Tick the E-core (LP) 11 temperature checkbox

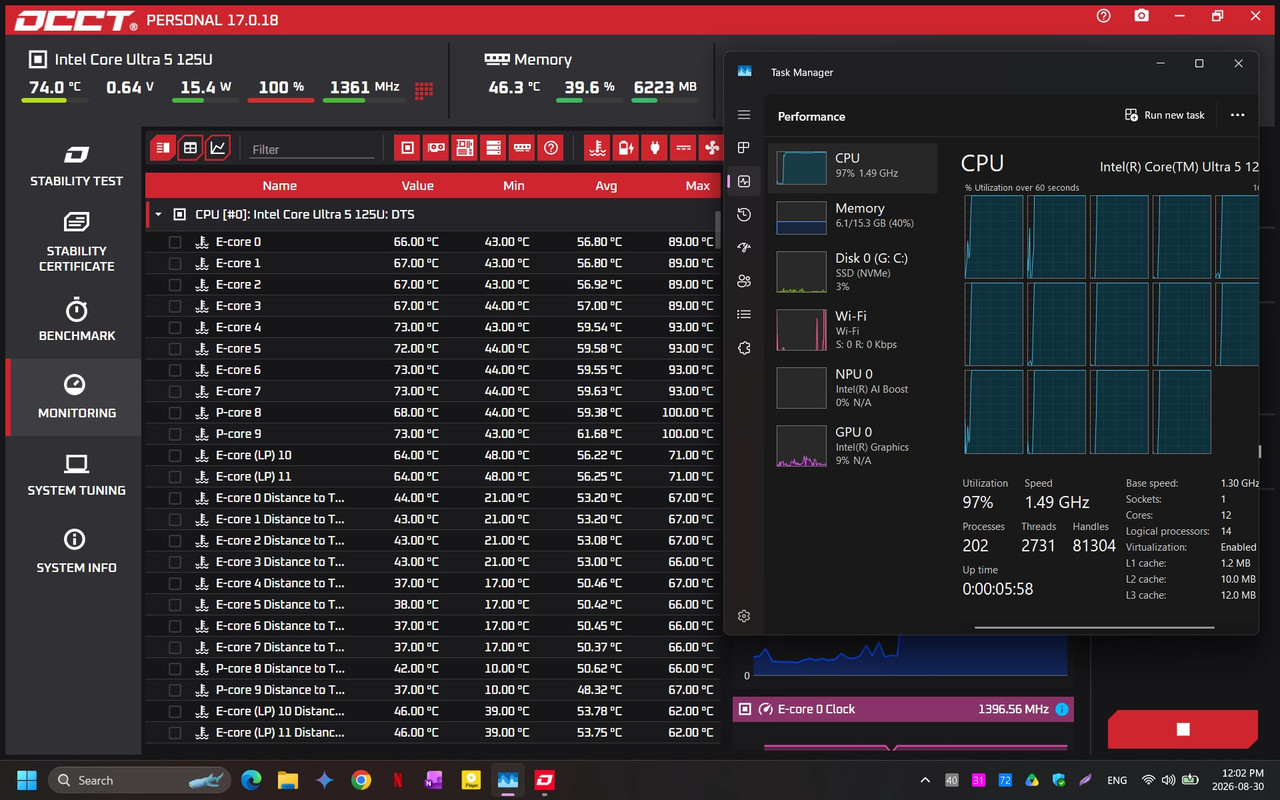(x=175, y=477)
